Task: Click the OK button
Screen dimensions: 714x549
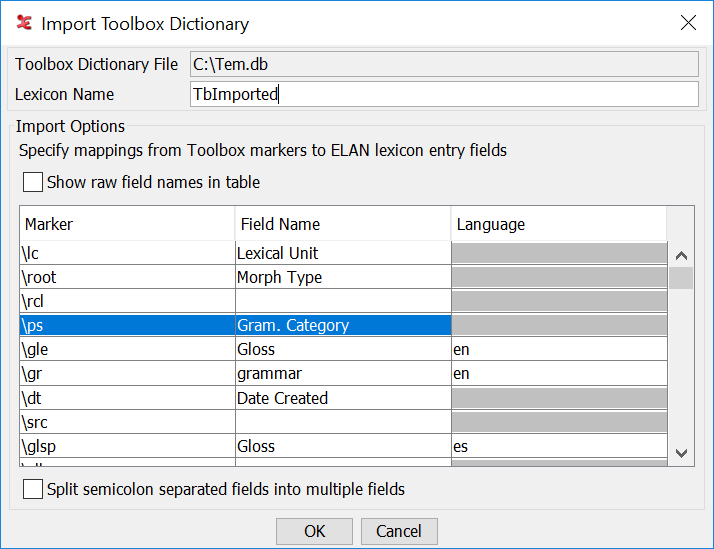Action: tap(314, 531)
